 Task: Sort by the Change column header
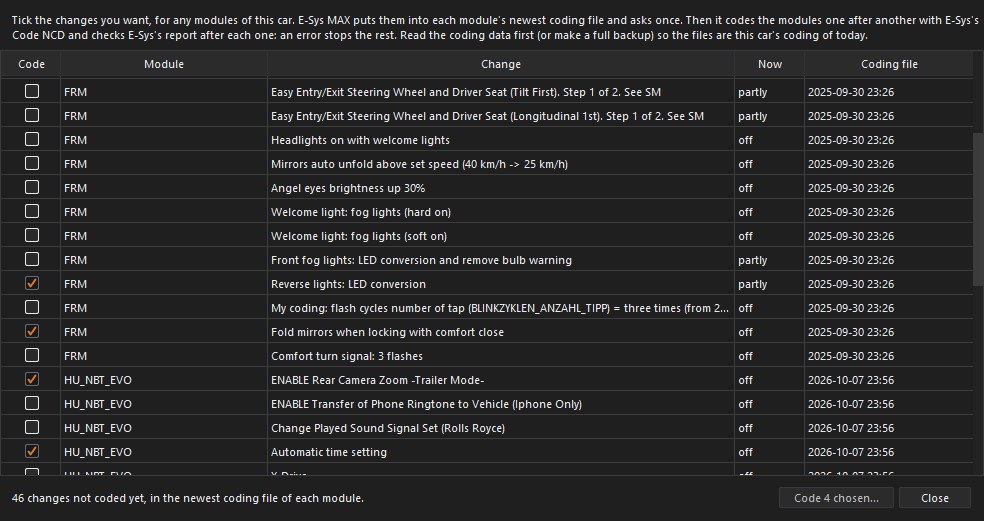501,64
